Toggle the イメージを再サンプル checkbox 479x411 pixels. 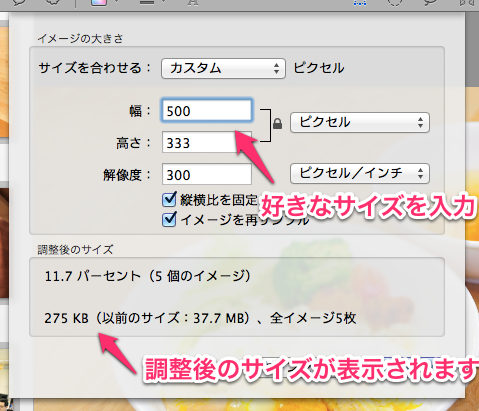click(x=169, y=220)
